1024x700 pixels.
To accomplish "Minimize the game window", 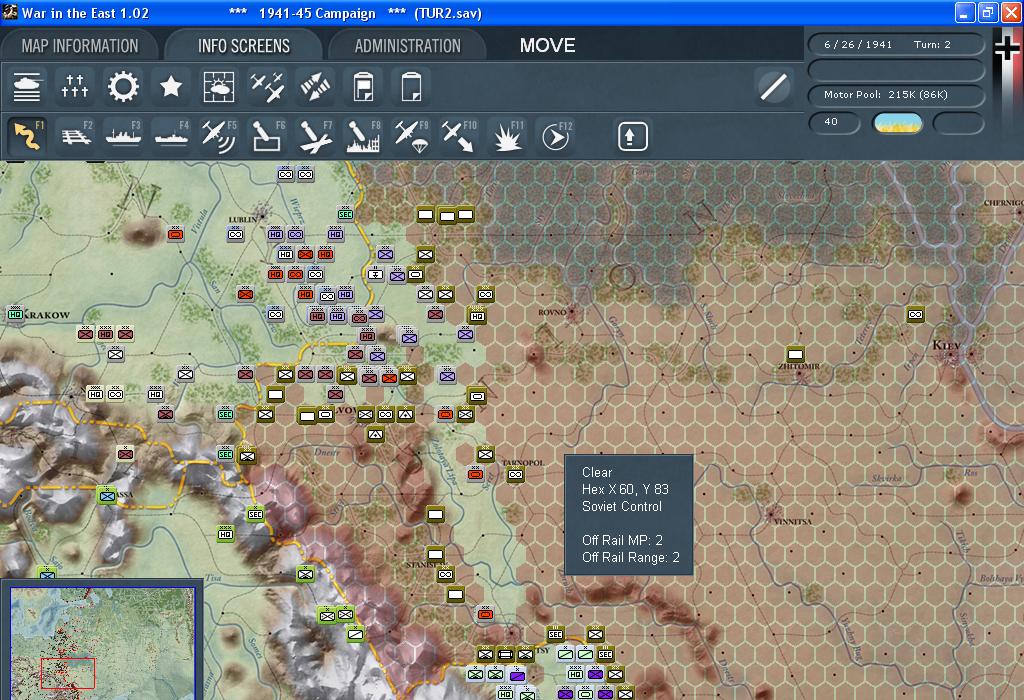I will (x=965, y=12).
